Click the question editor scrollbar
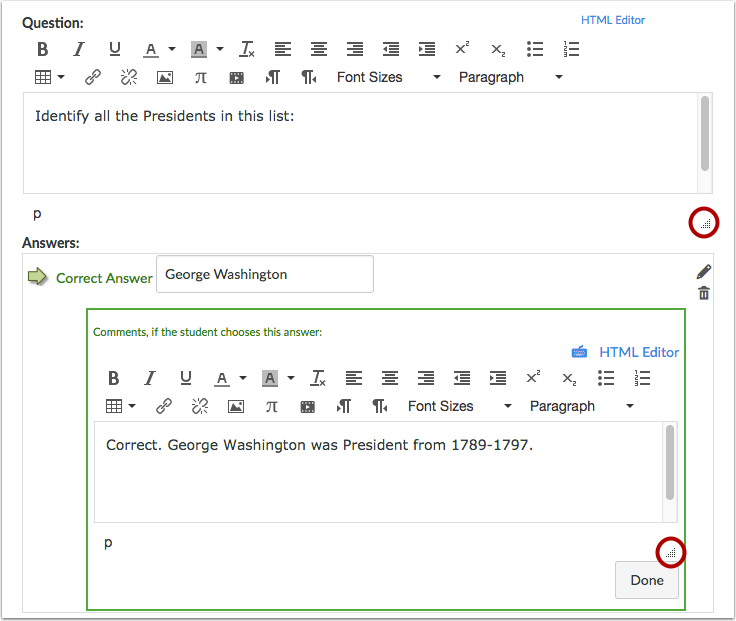The width and height of the screenshot is (736, 621). (x=705, y=134)
